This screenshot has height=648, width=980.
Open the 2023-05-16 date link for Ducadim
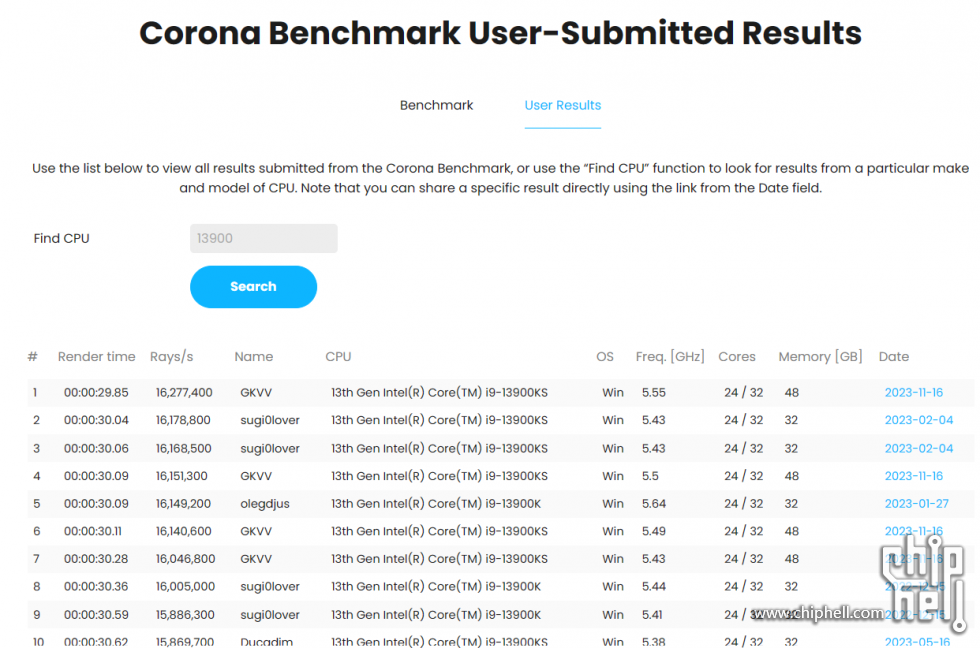pos(917,642)
